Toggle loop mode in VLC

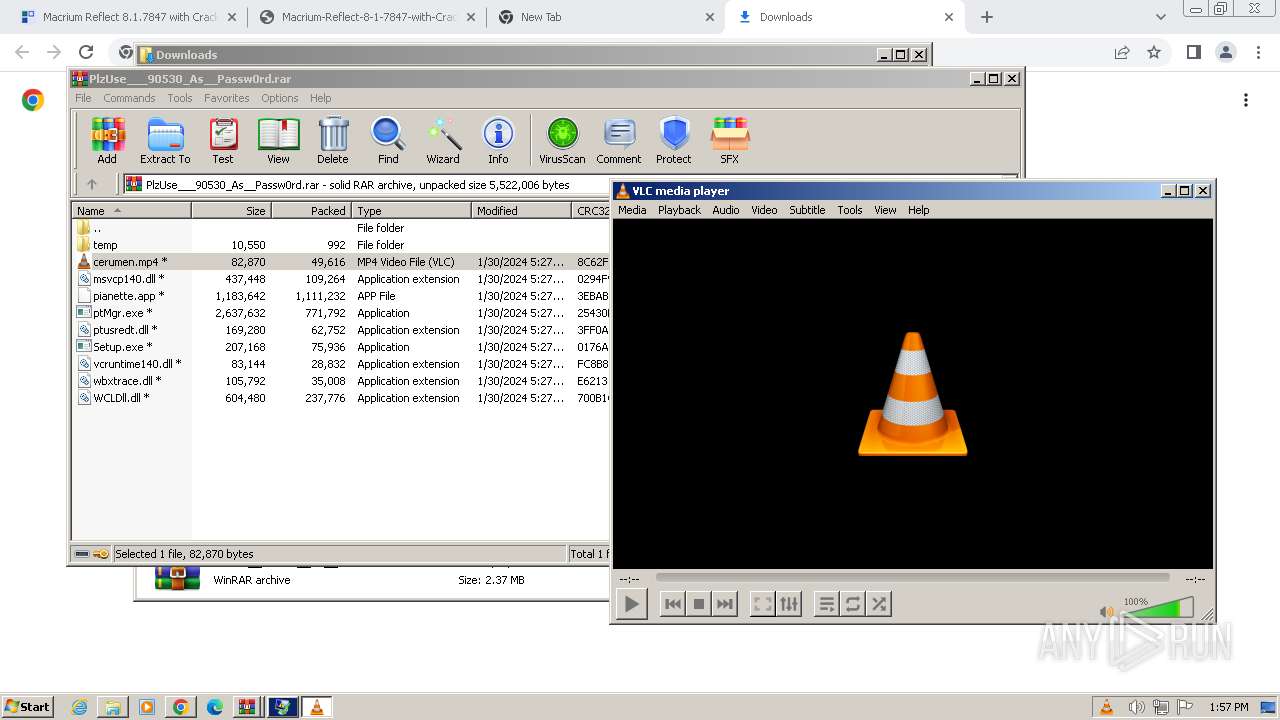coord(853,604)
